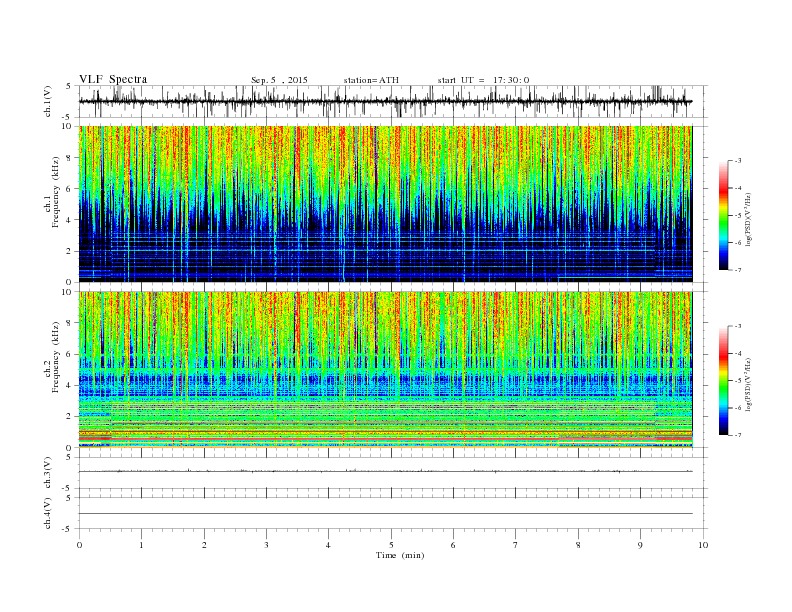Click the "VLF Spectra" plot title
Image resolution: width=792 pixels, height=612 pixels.
tap(113, 79)
